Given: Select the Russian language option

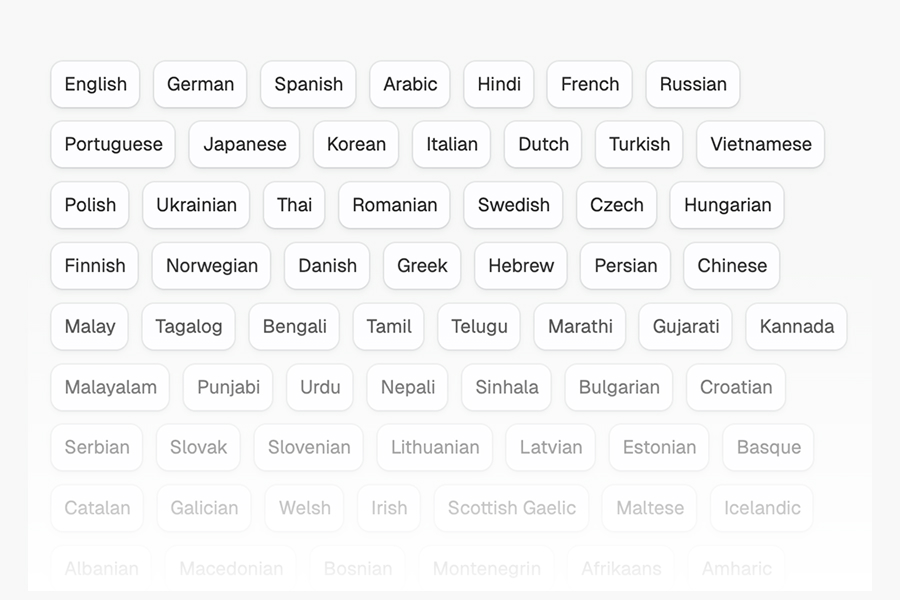Looking at the screenshot, I should [x=693, y=84].
